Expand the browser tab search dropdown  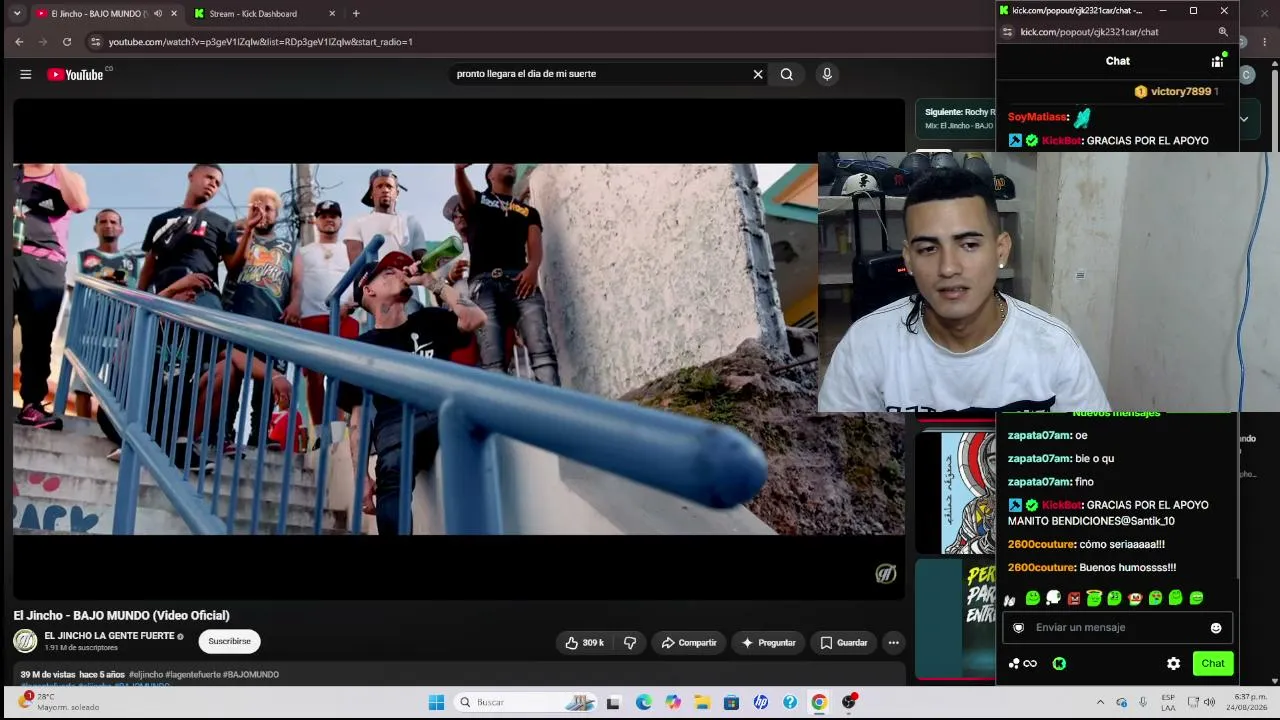16,14
